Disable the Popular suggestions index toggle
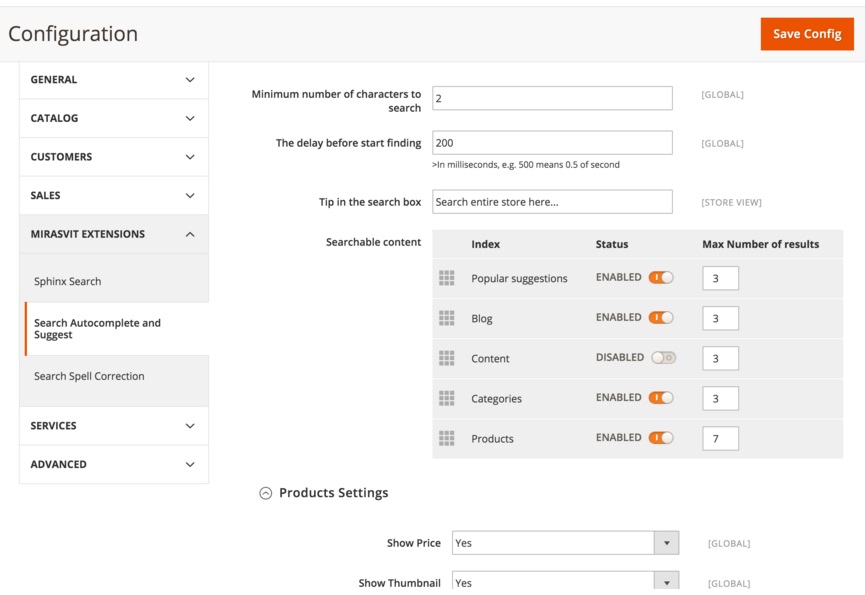 [x=661, y=278]
